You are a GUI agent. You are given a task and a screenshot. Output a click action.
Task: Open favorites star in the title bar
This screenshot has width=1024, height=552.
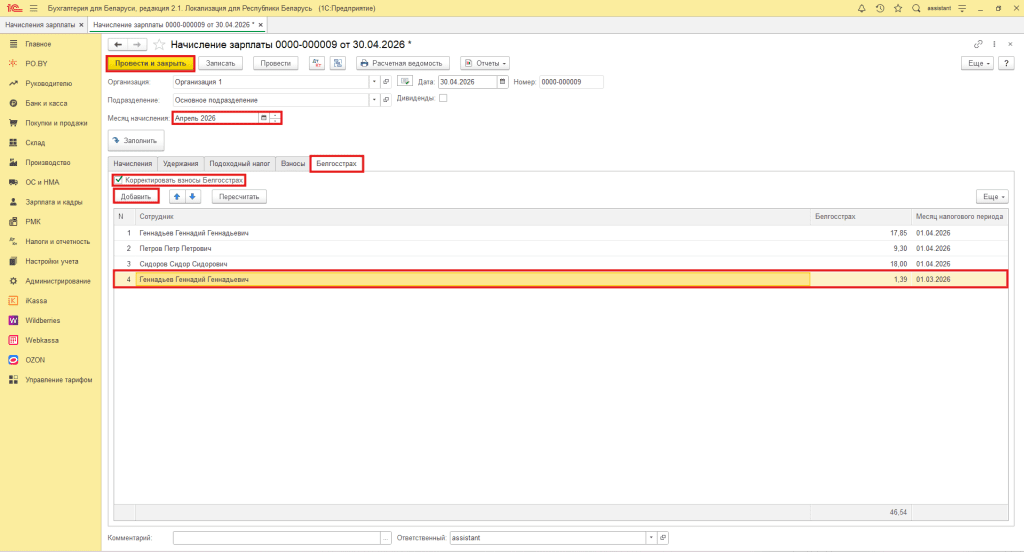click(x=898, y=8)
